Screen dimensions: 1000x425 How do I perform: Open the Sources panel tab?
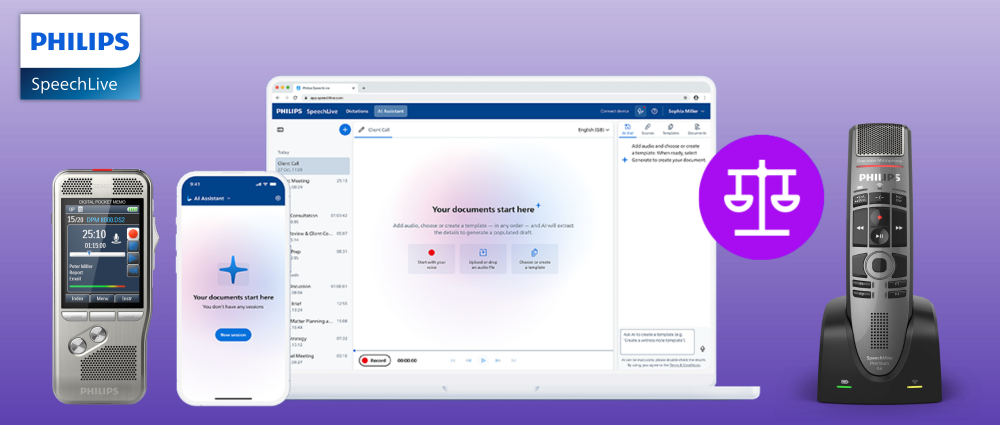coord(647,129)
